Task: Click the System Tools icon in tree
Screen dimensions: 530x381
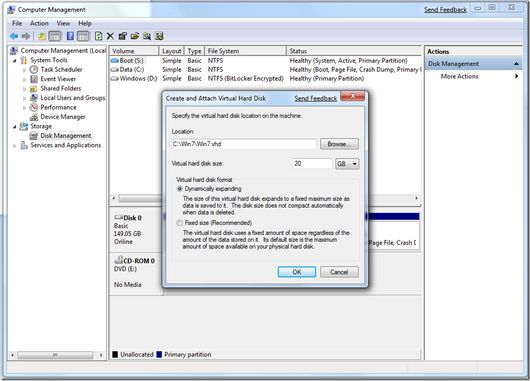Action: (x=24, y=60)
